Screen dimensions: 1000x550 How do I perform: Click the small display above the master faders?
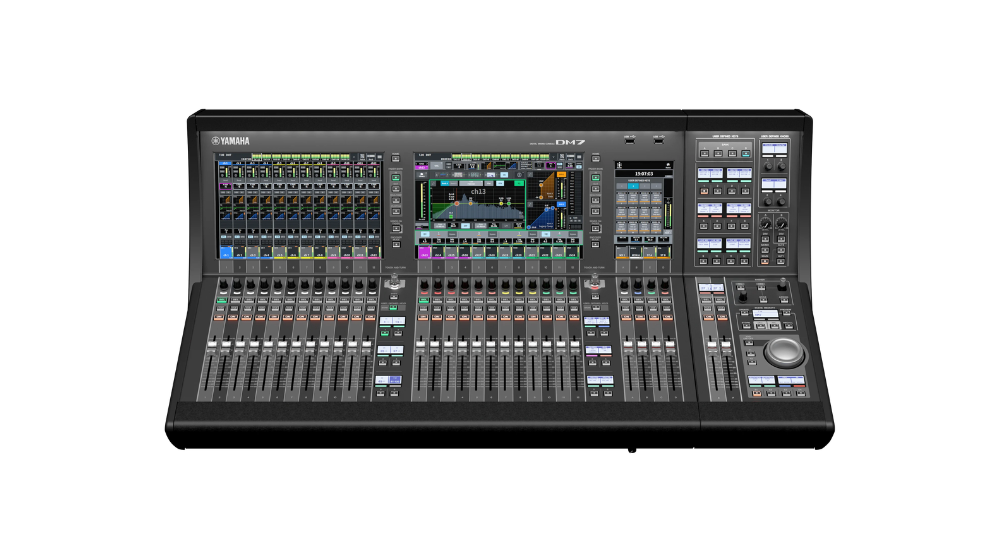(711, 288)
